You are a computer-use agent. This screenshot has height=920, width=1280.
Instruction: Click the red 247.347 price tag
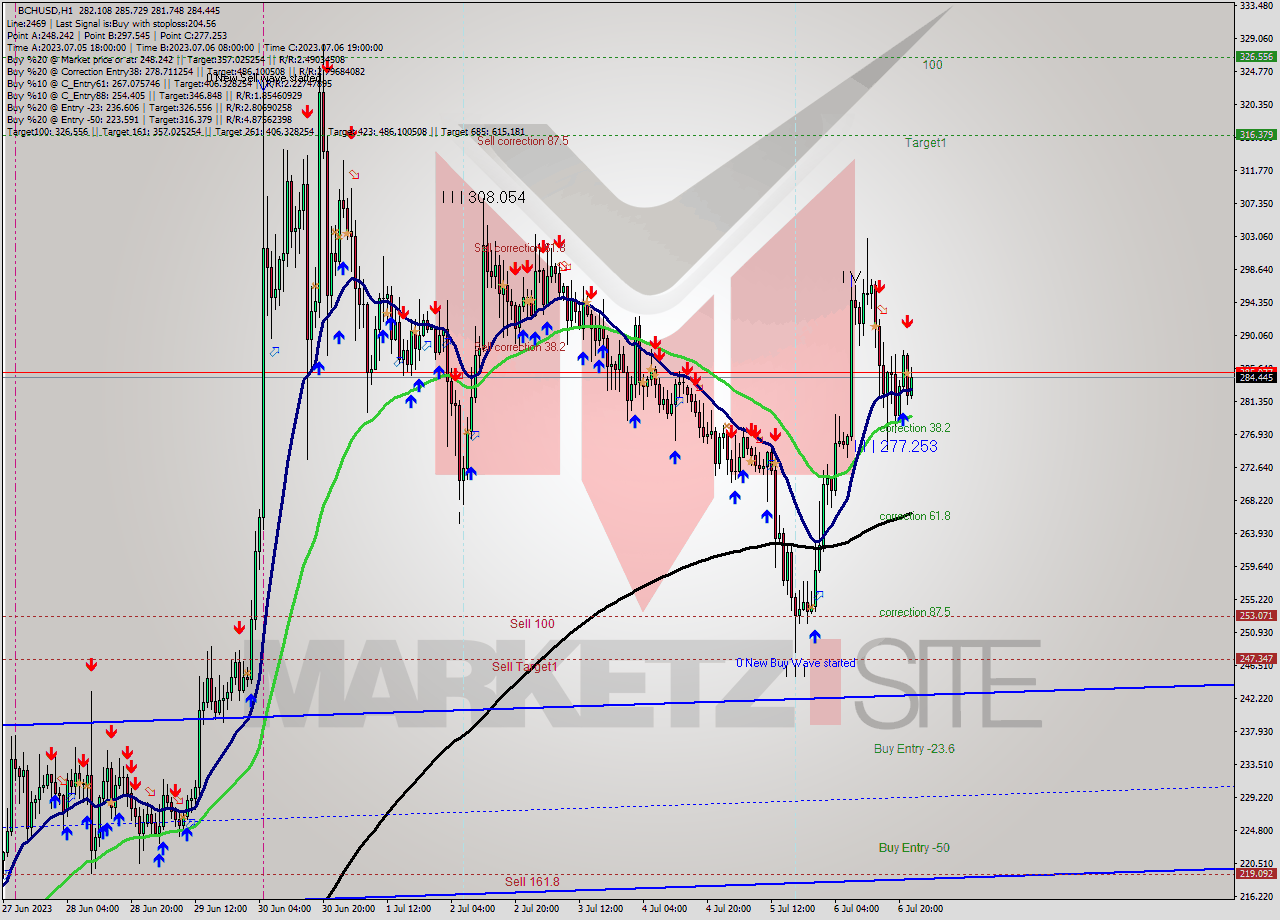point(1256,659)
